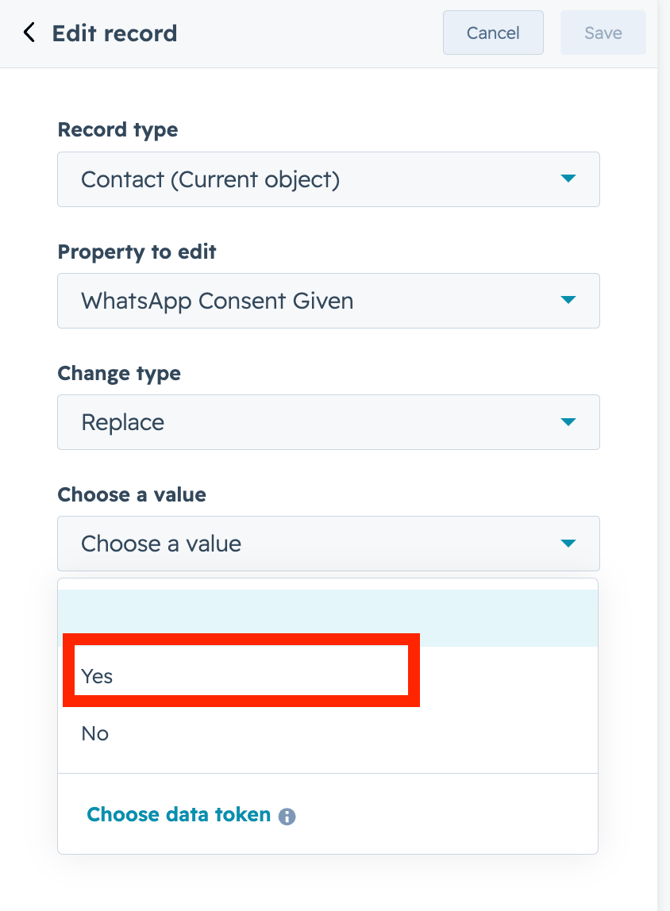
Task: Click the Property to edit field label
Action: pyautogui.click(x=136, y=252)
